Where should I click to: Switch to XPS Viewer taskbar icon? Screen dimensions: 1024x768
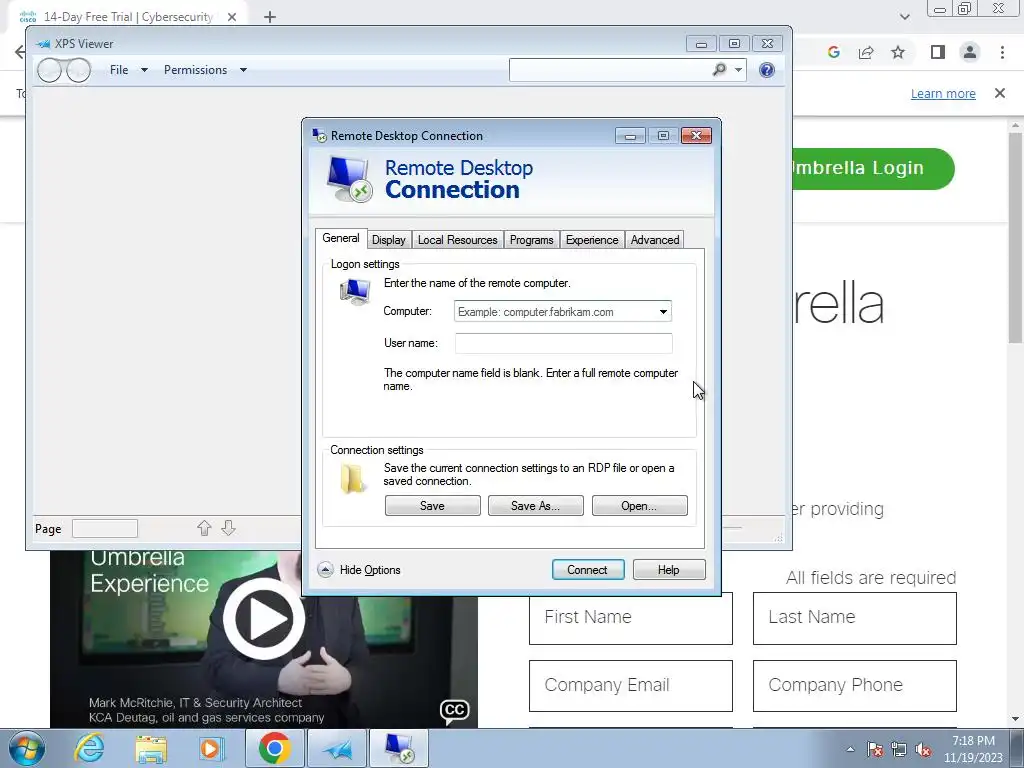(337, 748)
